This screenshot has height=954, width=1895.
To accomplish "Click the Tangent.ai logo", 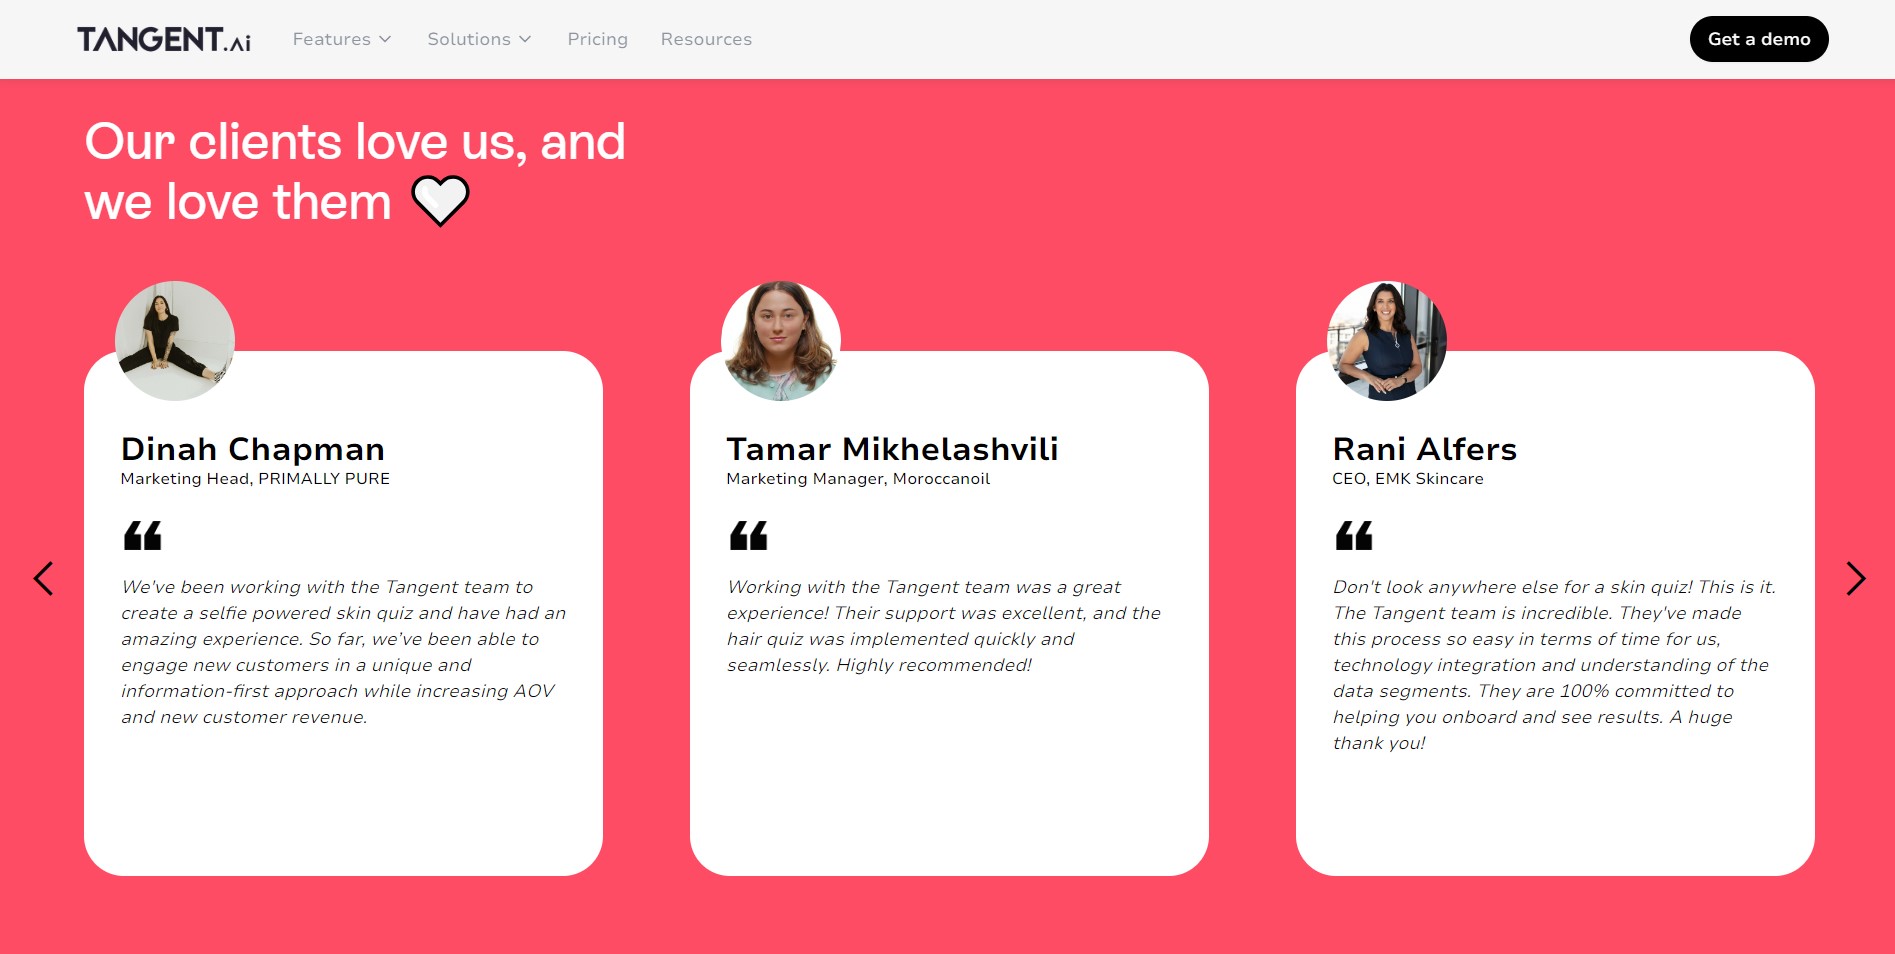I will 164,39.
